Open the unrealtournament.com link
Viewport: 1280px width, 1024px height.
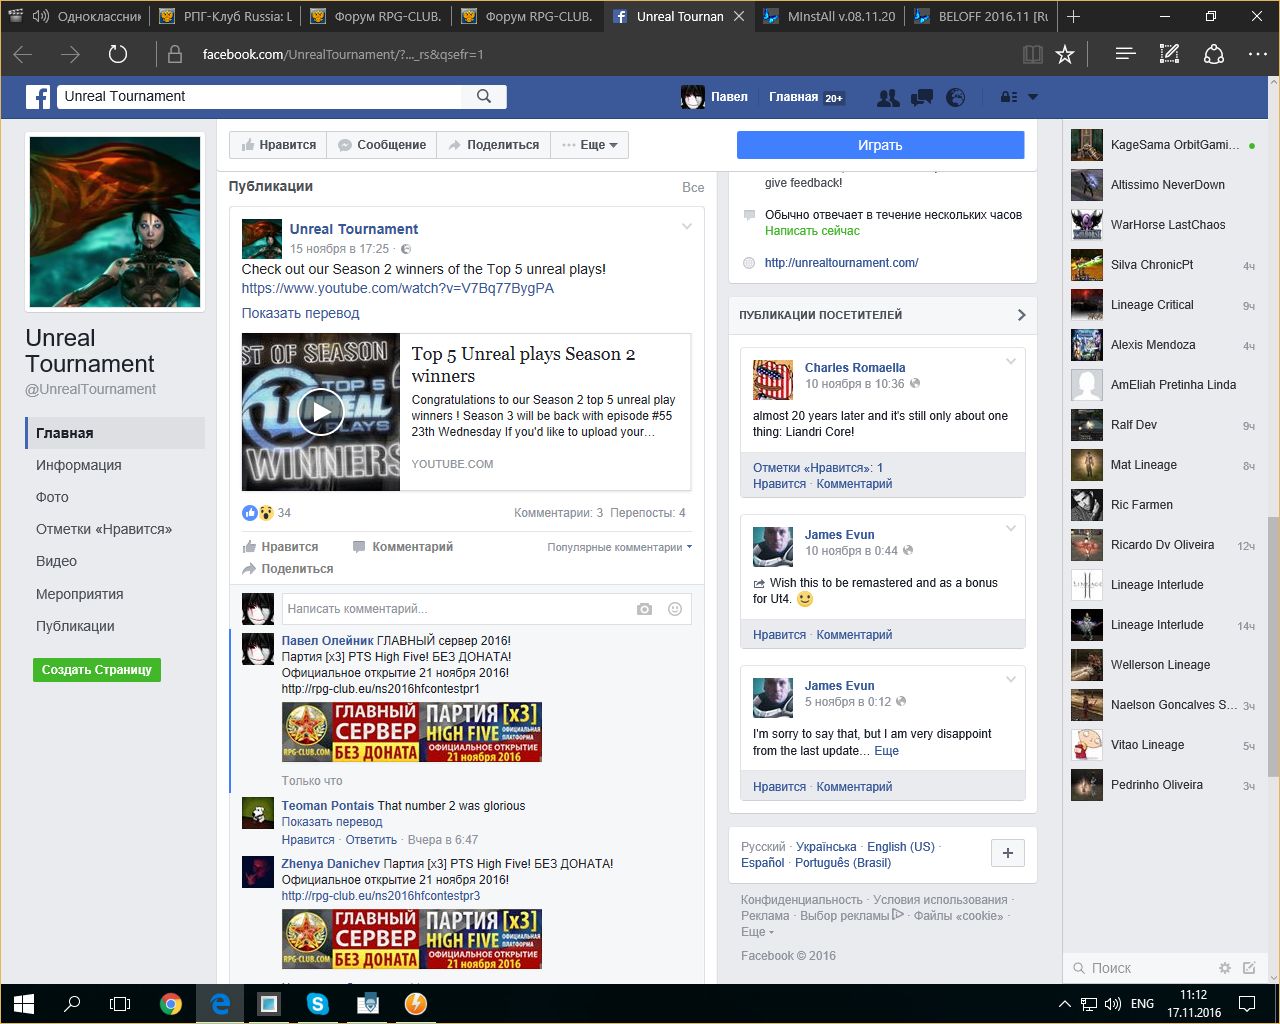(x=841, y=263)
